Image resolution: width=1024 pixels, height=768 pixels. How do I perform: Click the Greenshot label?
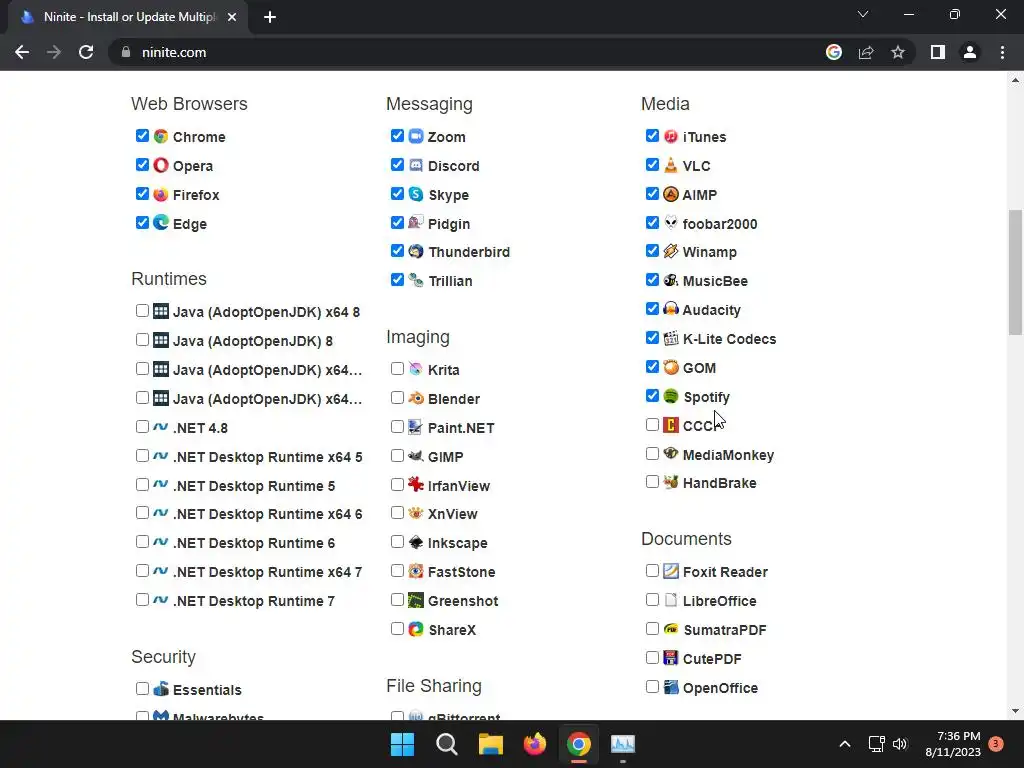click(x=463, y=601)
